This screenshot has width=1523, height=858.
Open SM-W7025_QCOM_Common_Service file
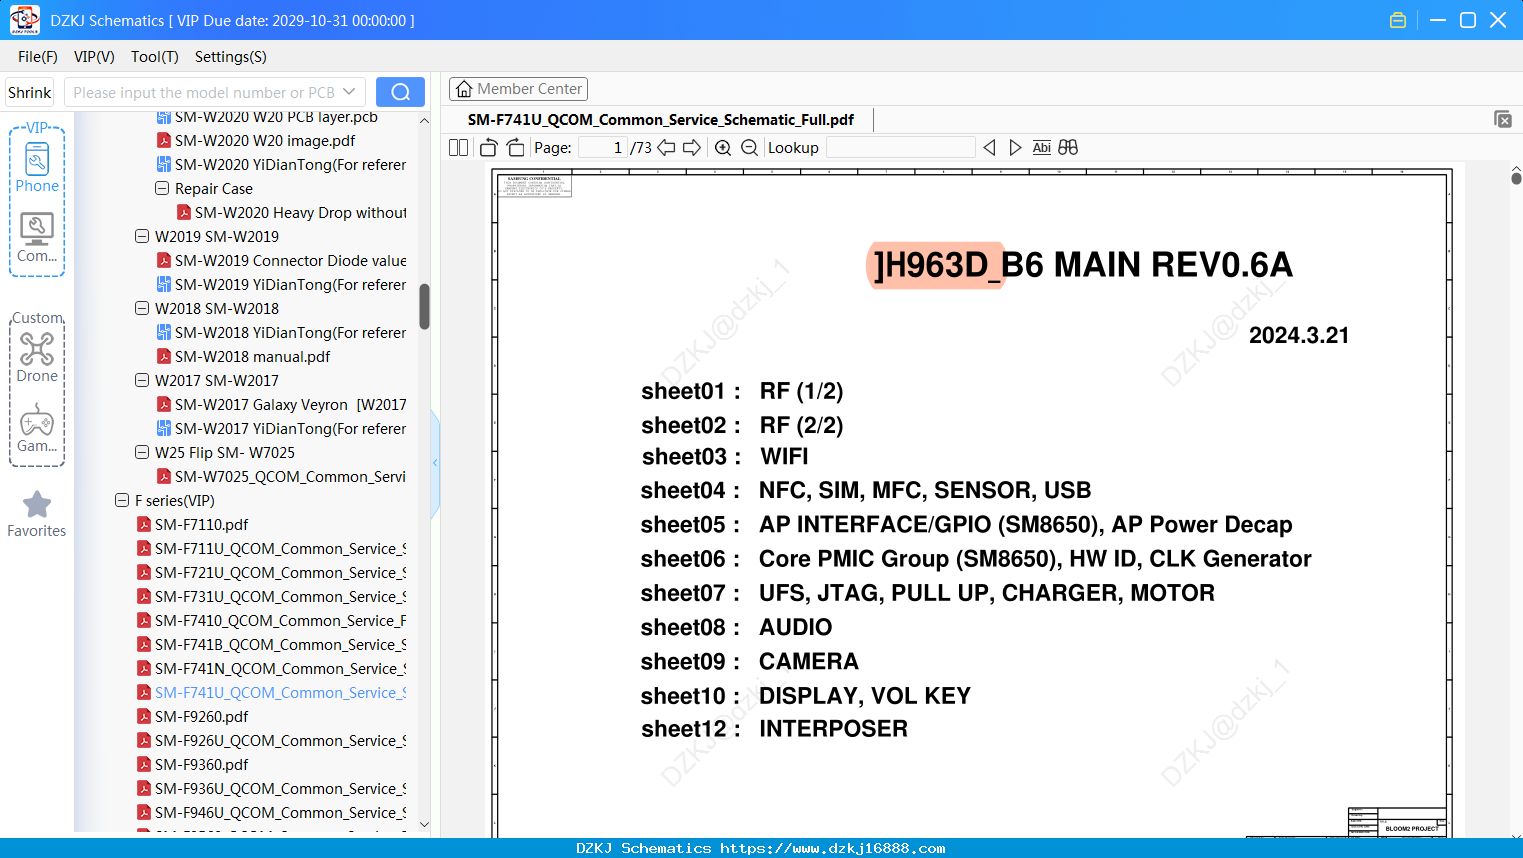coord(281,477)
